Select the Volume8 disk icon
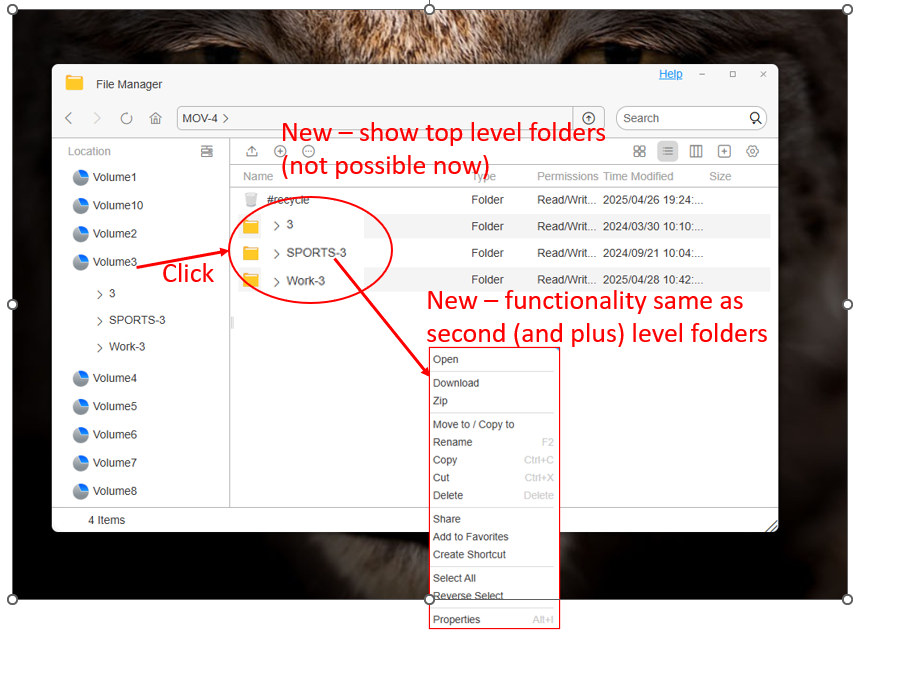 [x=81, y=491]
